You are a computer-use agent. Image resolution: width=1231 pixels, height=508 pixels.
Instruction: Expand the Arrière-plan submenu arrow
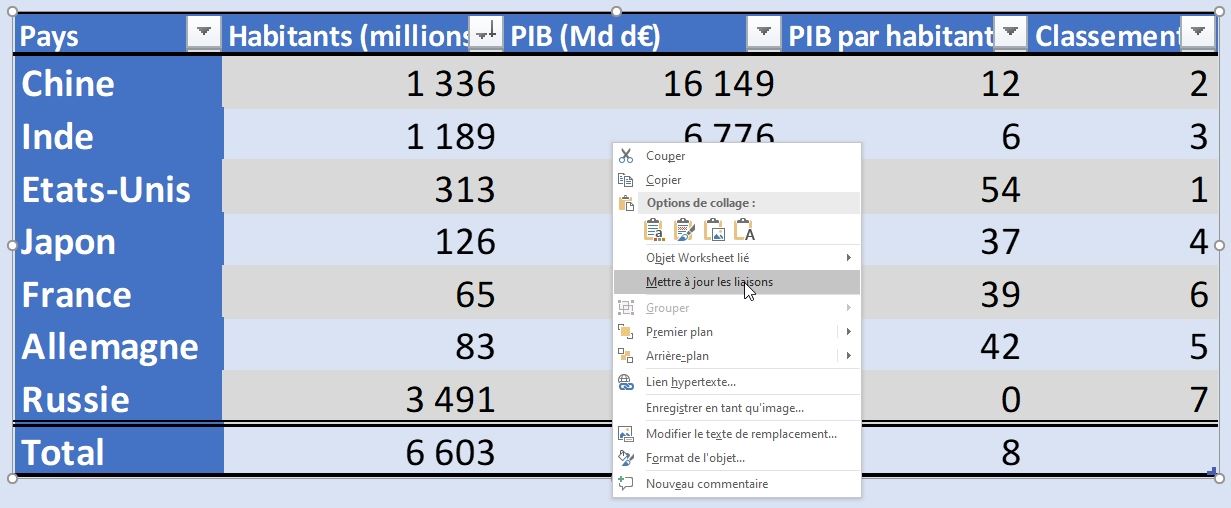pos(848,356)
